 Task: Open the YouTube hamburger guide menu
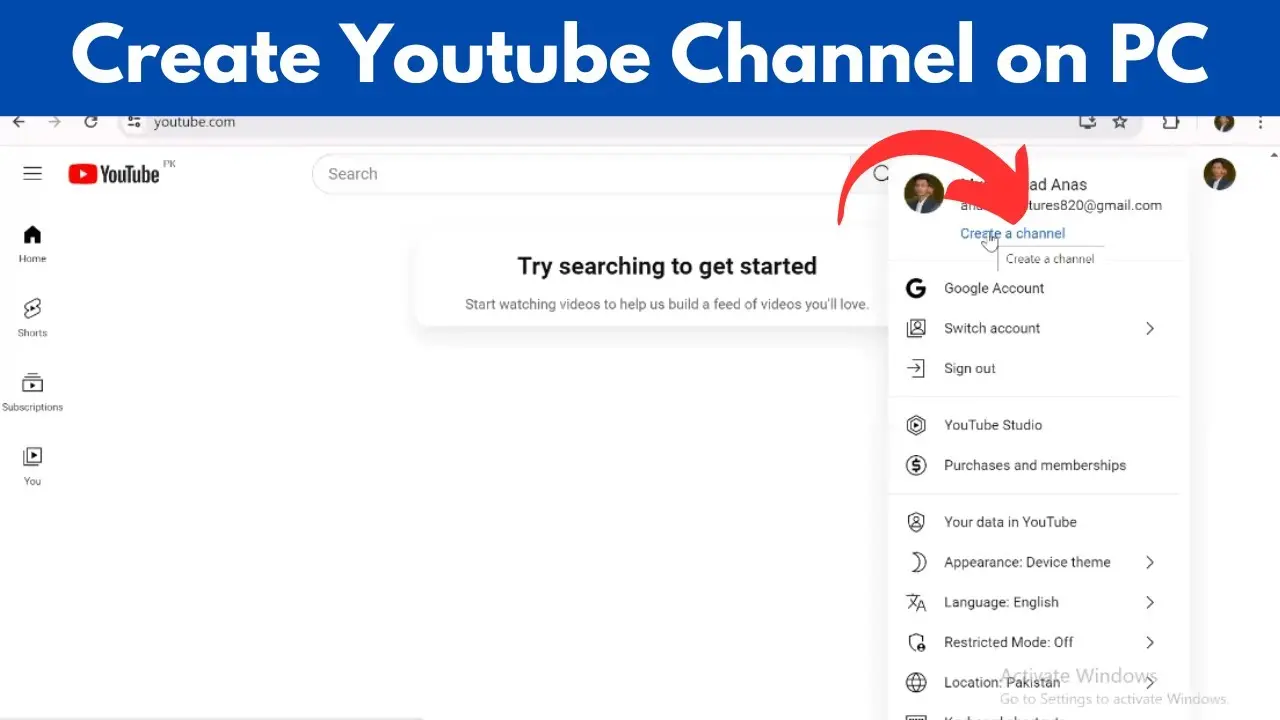pos(32,174)
